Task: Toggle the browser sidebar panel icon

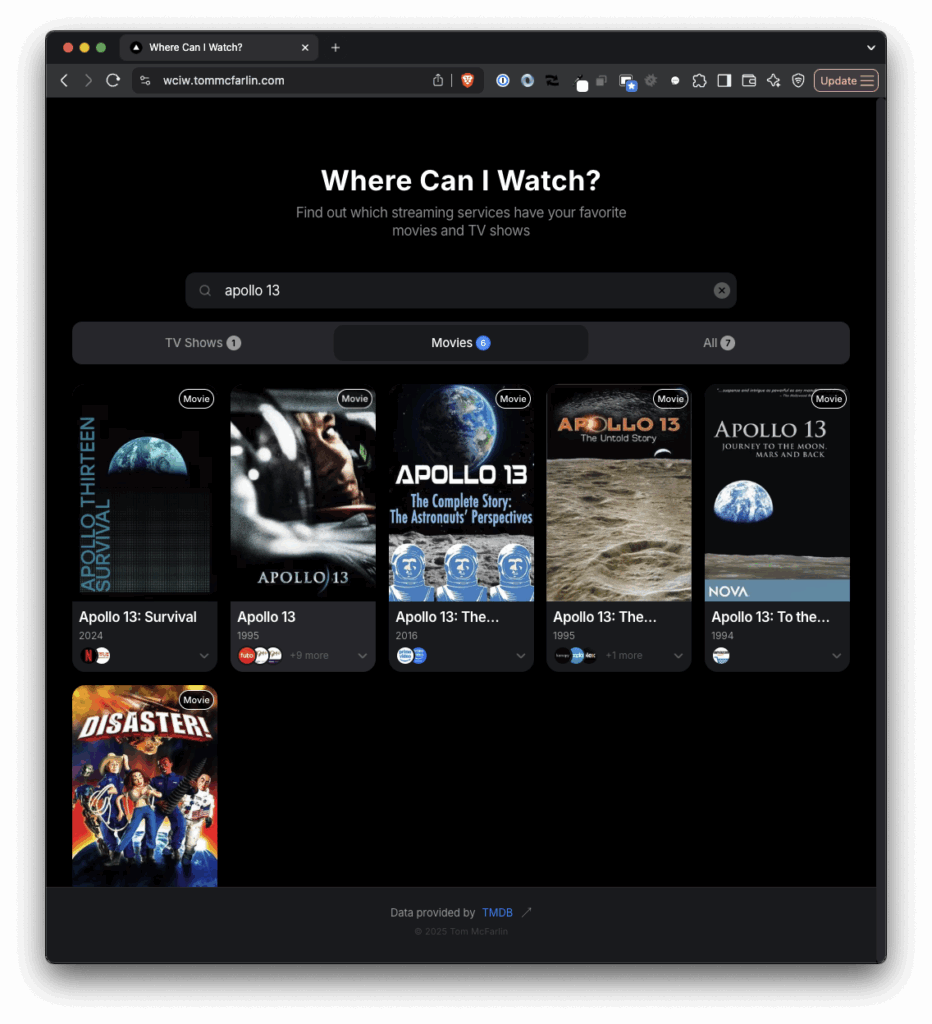Action: point(724,80)
